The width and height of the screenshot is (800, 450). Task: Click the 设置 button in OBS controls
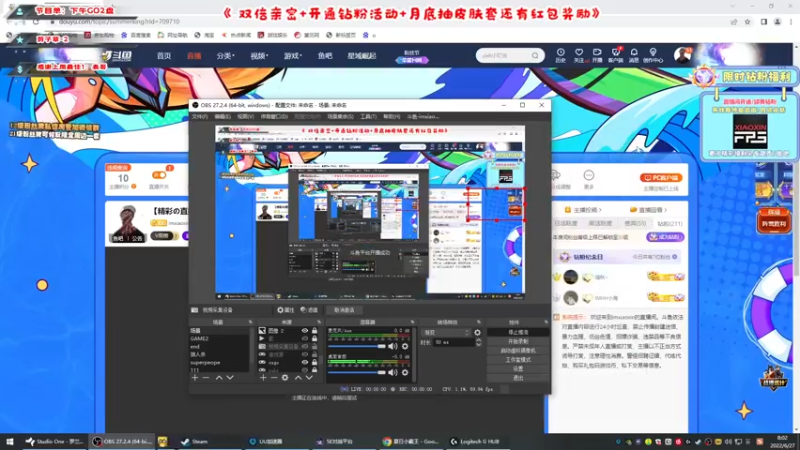pyautogui.click(x=518, y=369)
